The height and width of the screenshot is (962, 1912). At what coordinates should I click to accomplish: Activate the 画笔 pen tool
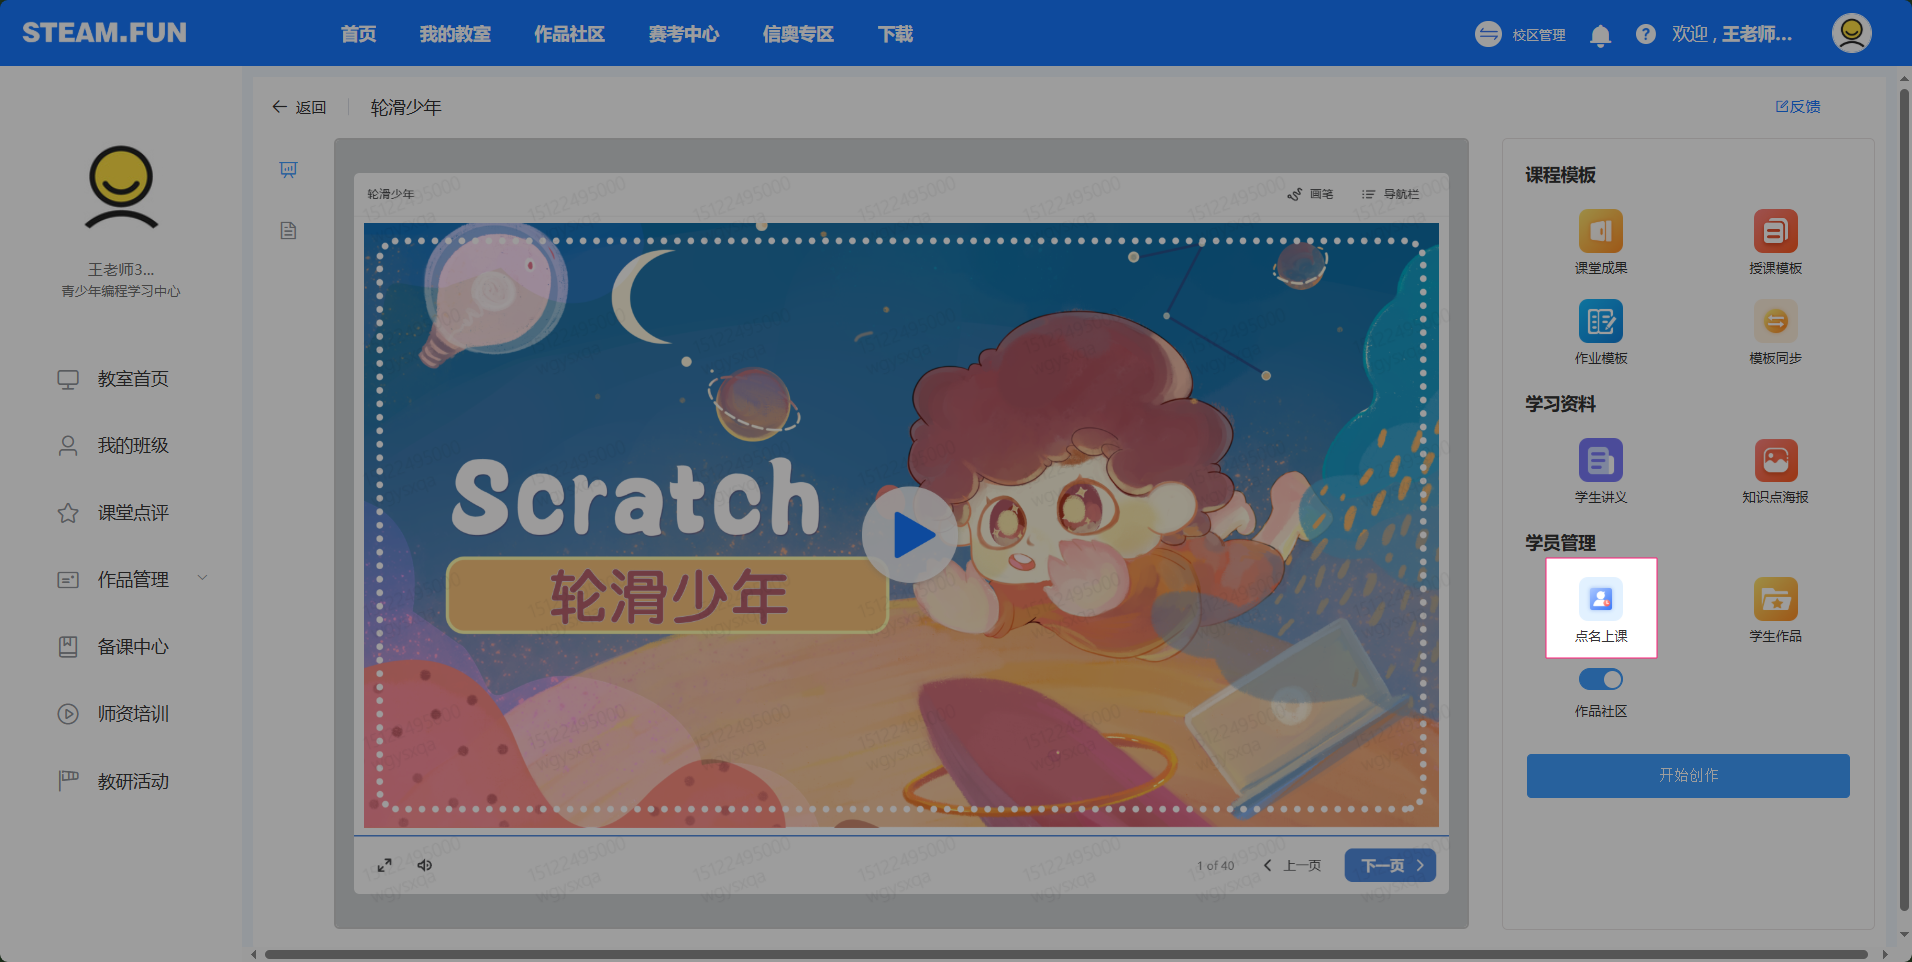tap(1310, 194)
